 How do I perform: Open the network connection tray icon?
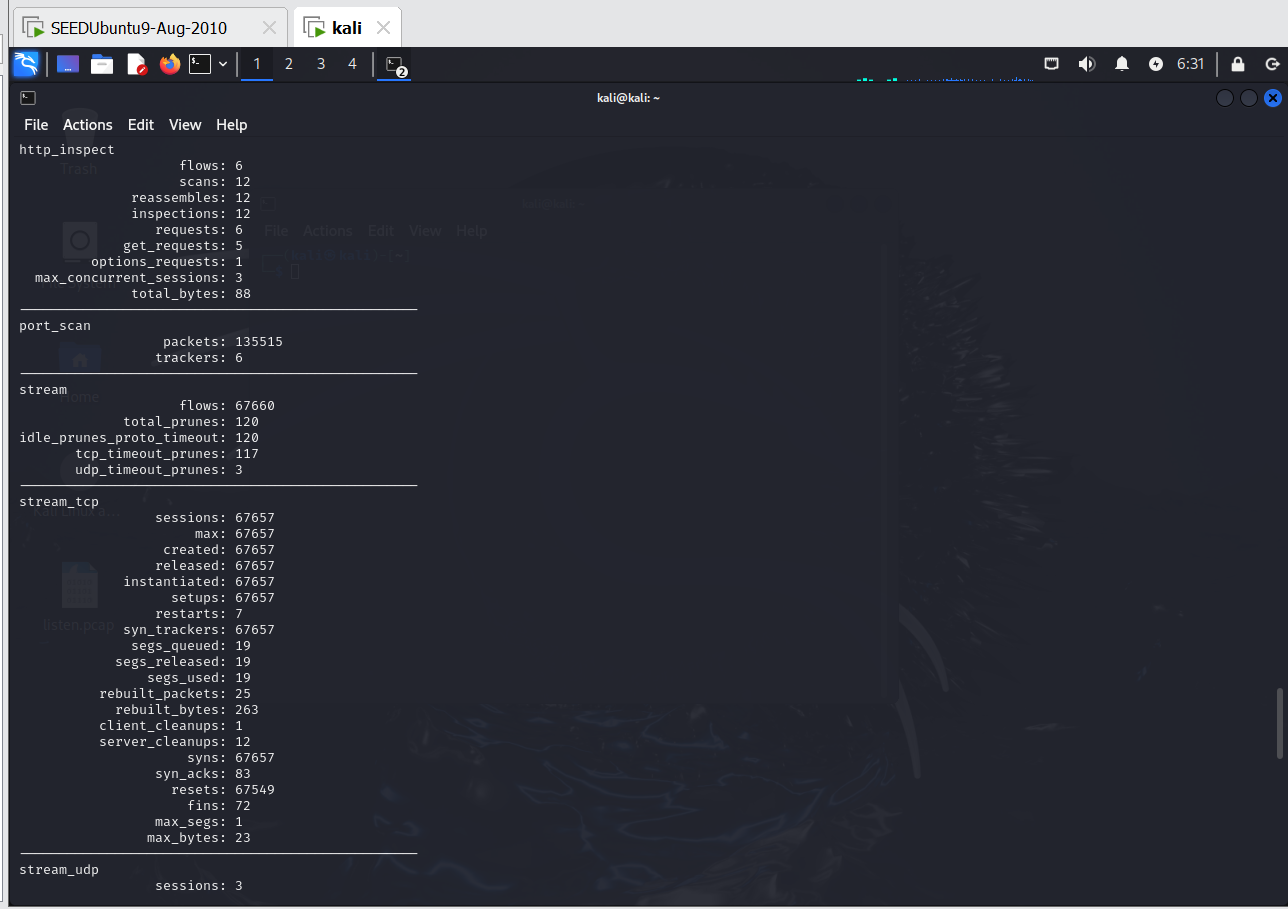pos(1052,64)
